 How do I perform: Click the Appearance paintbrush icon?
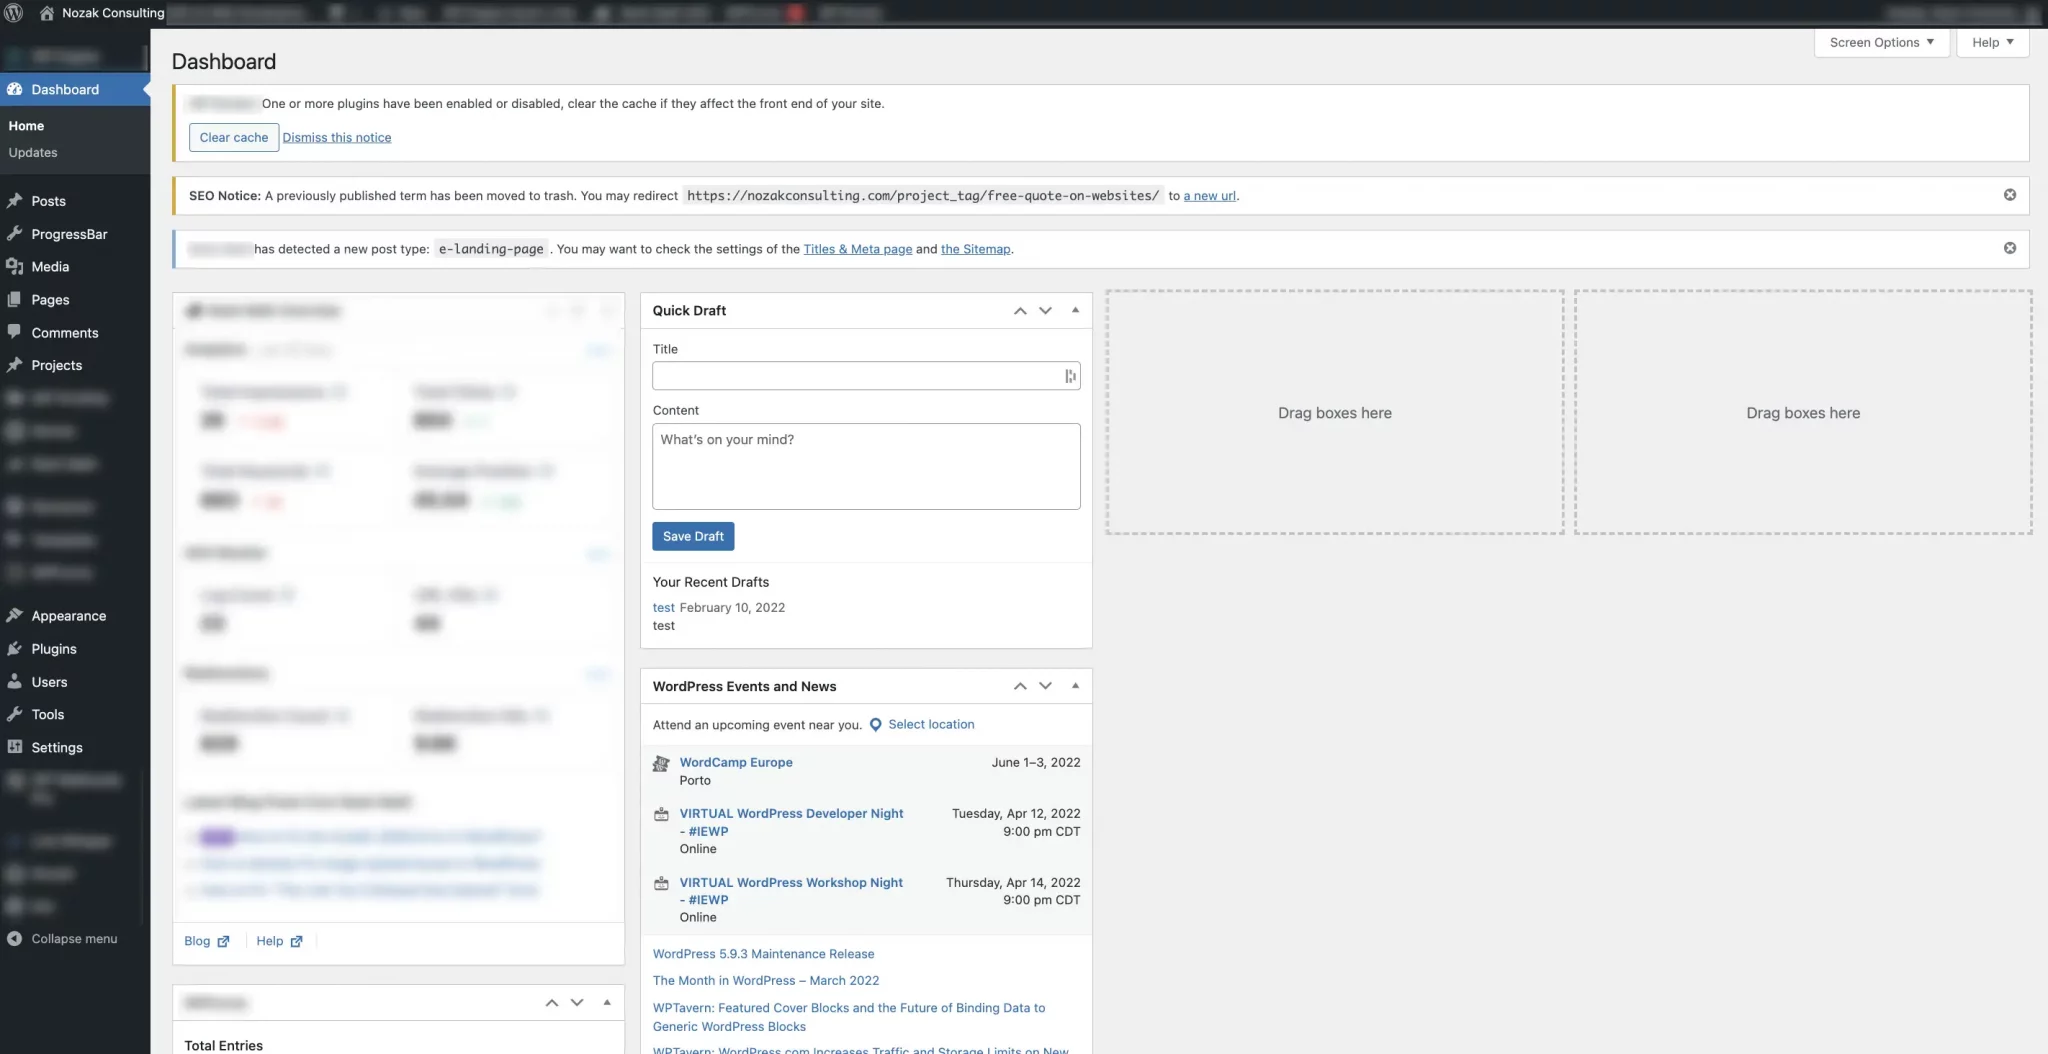click(15, 616)
